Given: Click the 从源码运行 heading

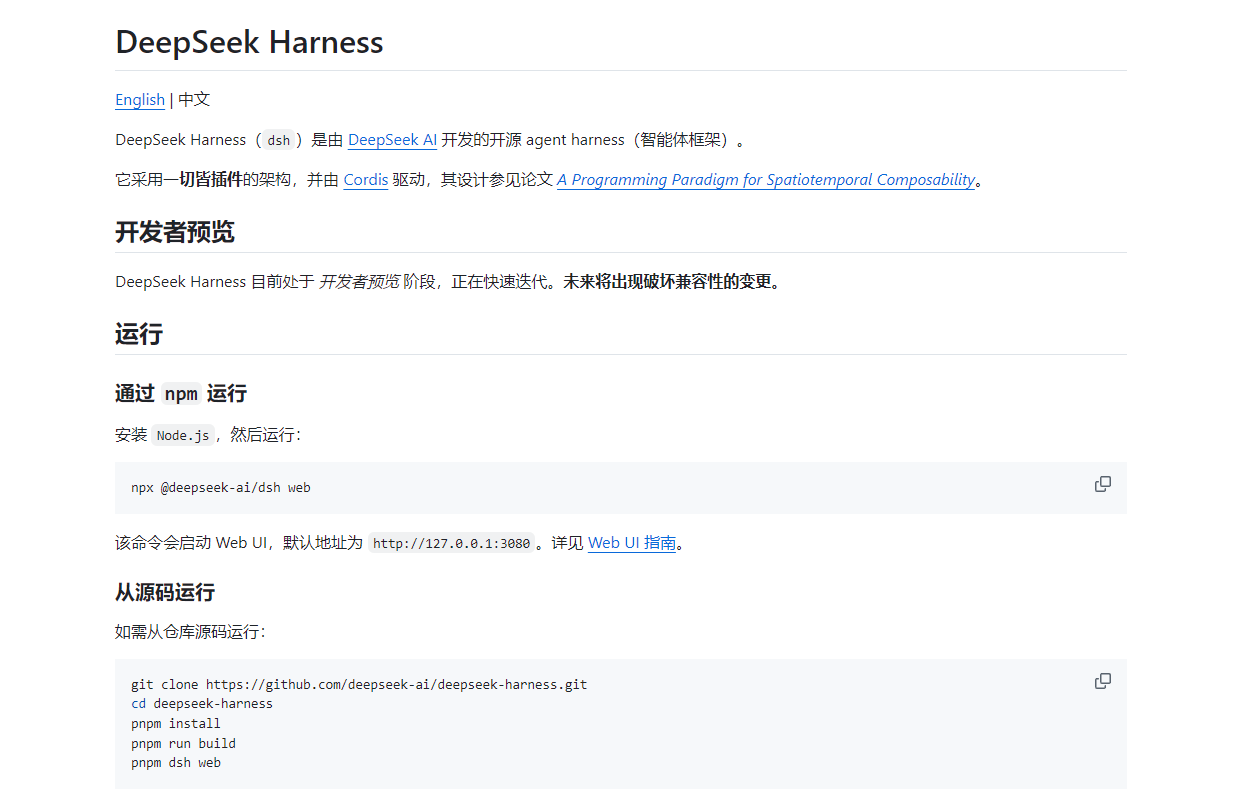Looking at the screenshot, I should (x=165, y=592).
